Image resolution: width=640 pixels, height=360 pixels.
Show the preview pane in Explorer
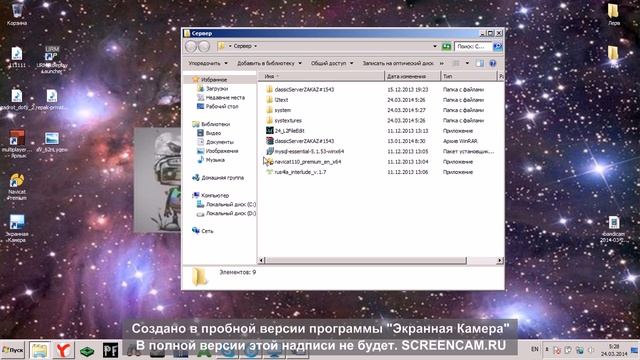coord(480,63)
